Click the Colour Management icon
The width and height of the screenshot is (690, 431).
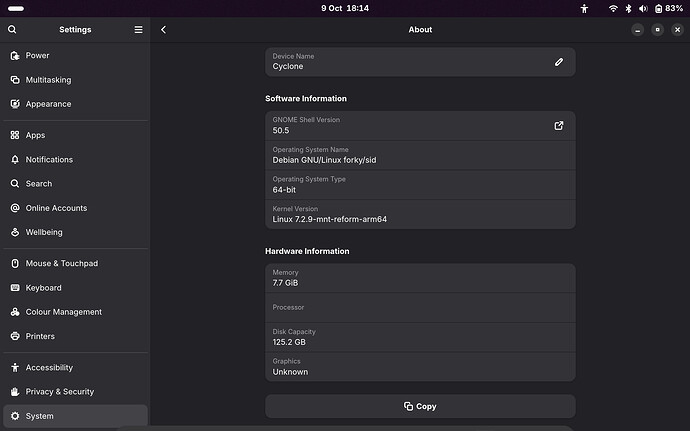[x=15, y=312]
